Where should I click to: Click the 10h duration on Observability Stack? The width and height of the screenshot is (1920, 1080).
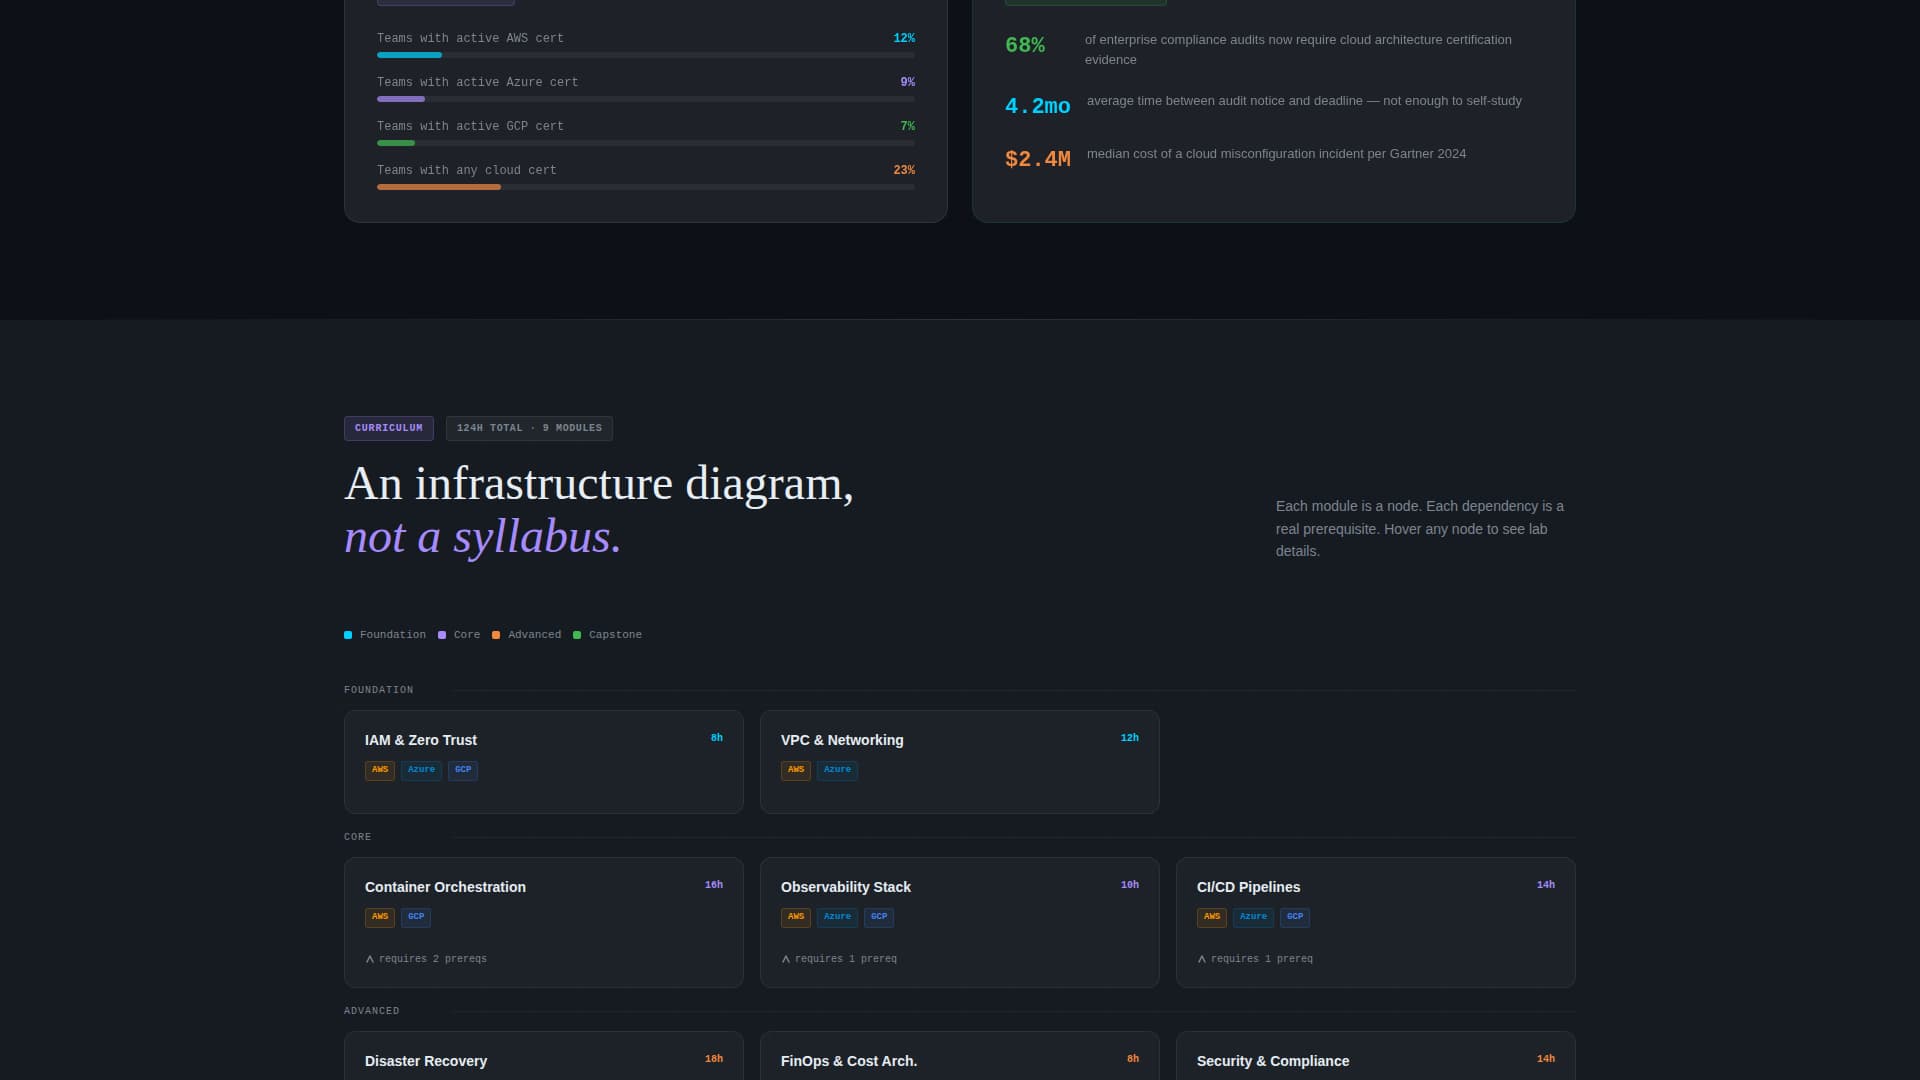[1130, 885]
